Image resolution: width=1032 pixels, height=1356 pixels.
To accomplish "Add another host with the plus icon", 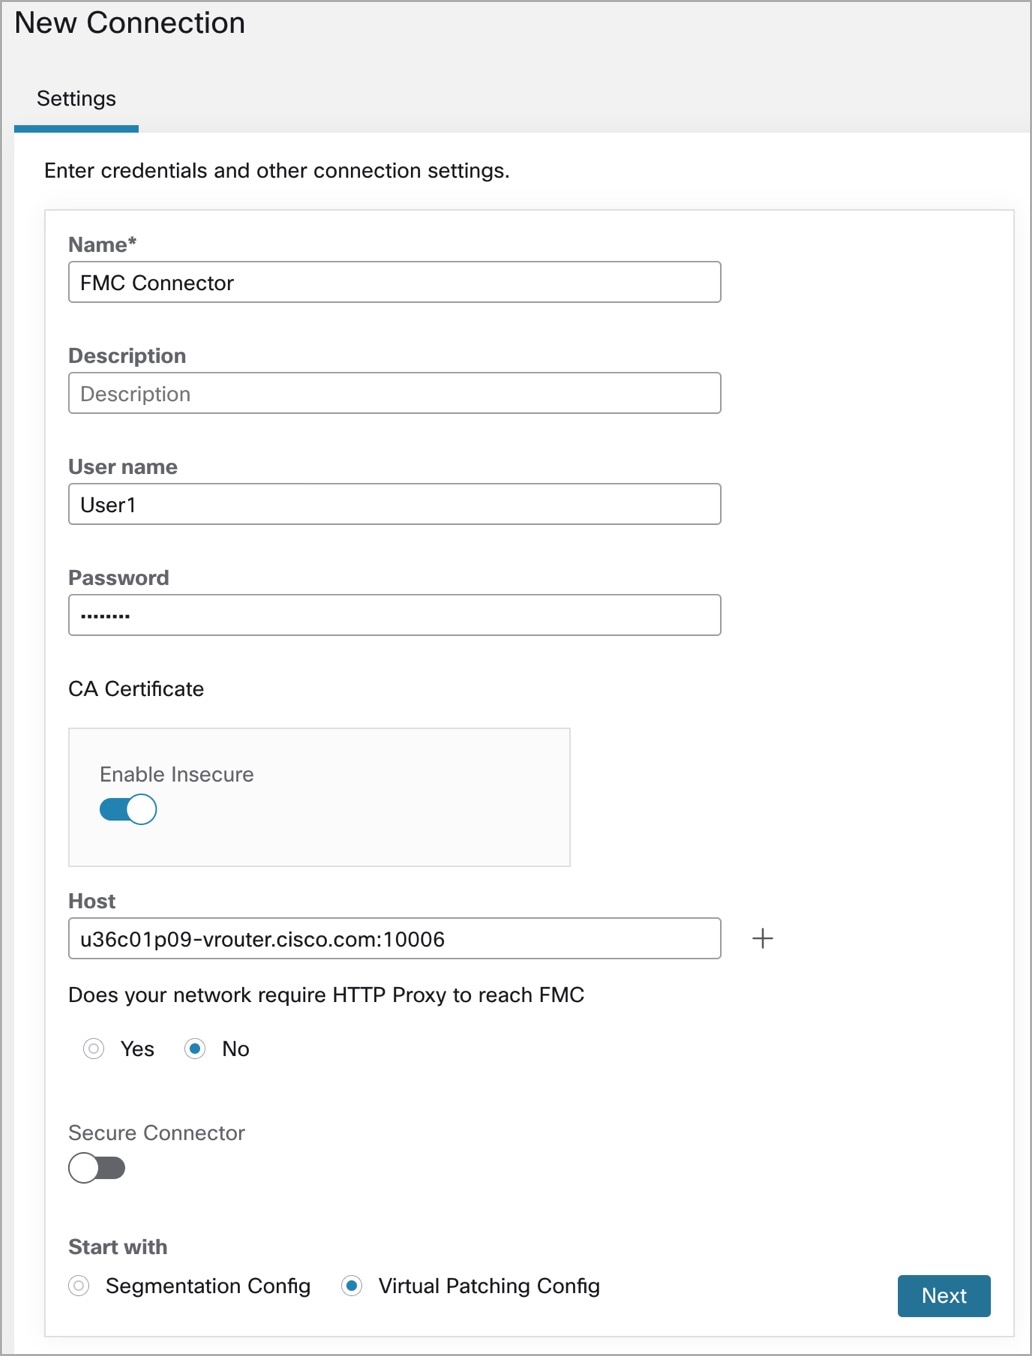I will [x=762, y=938].
